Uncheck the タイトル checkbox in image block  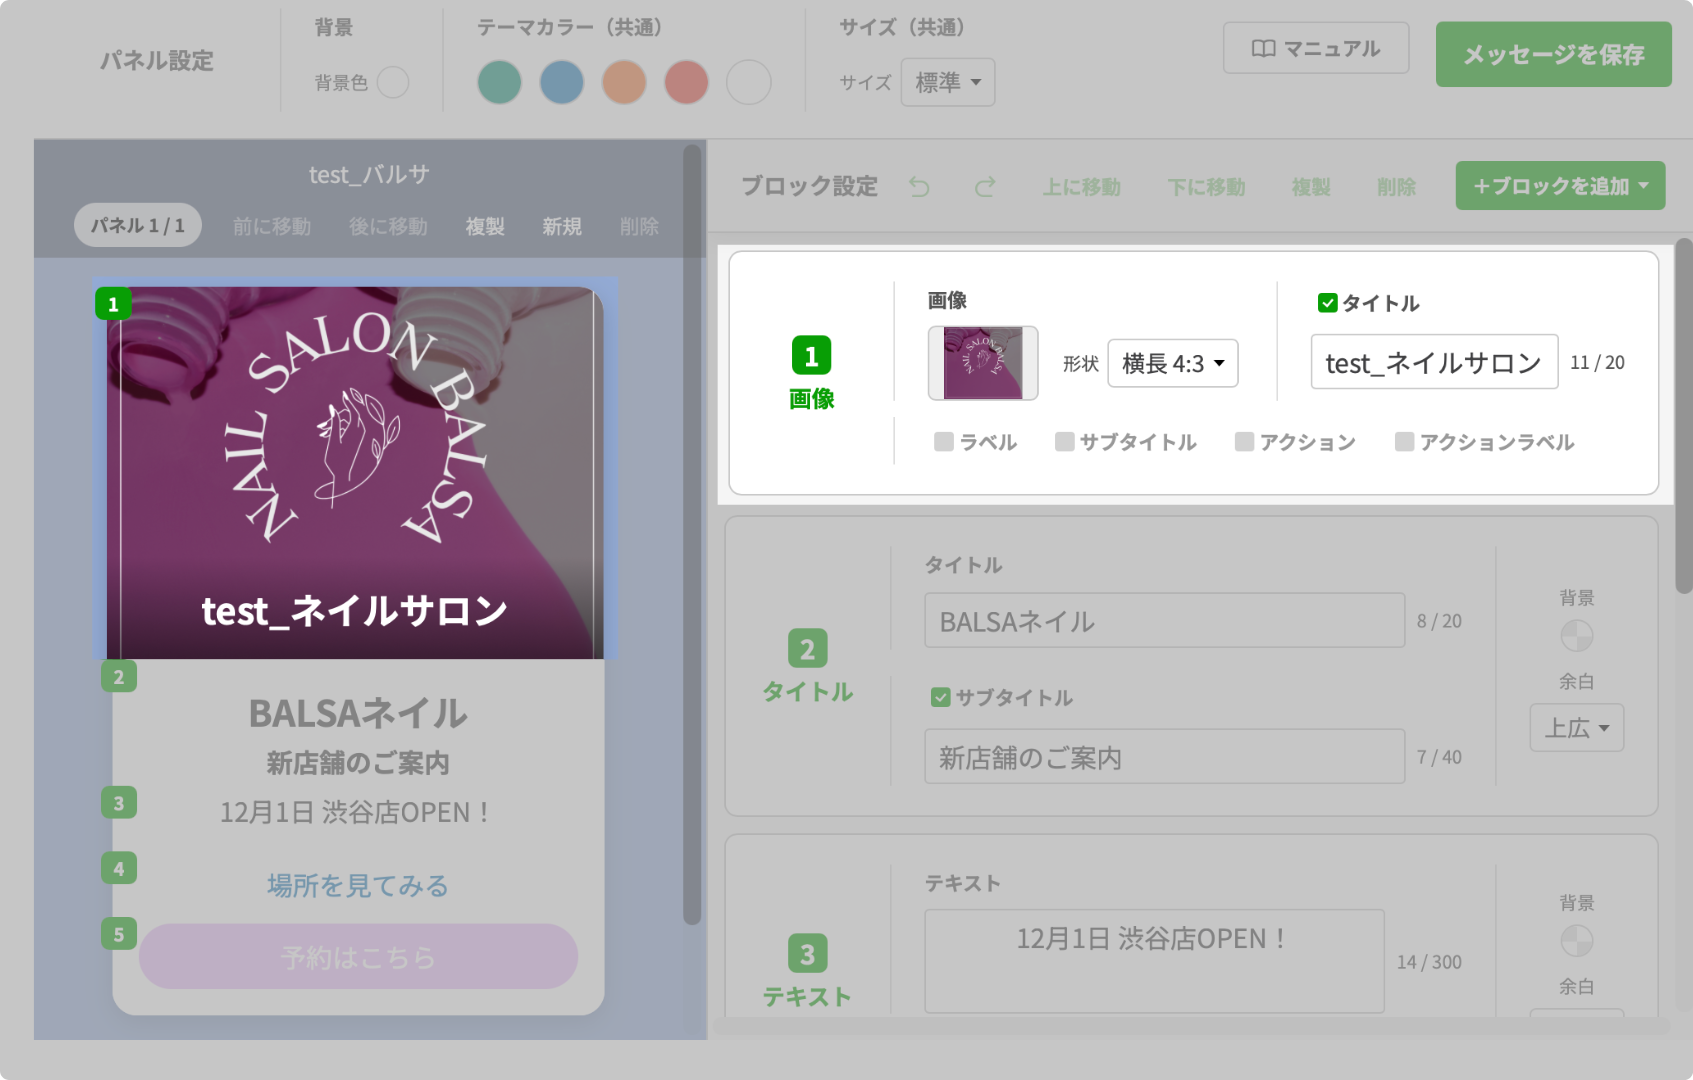tap(1327, 303)
